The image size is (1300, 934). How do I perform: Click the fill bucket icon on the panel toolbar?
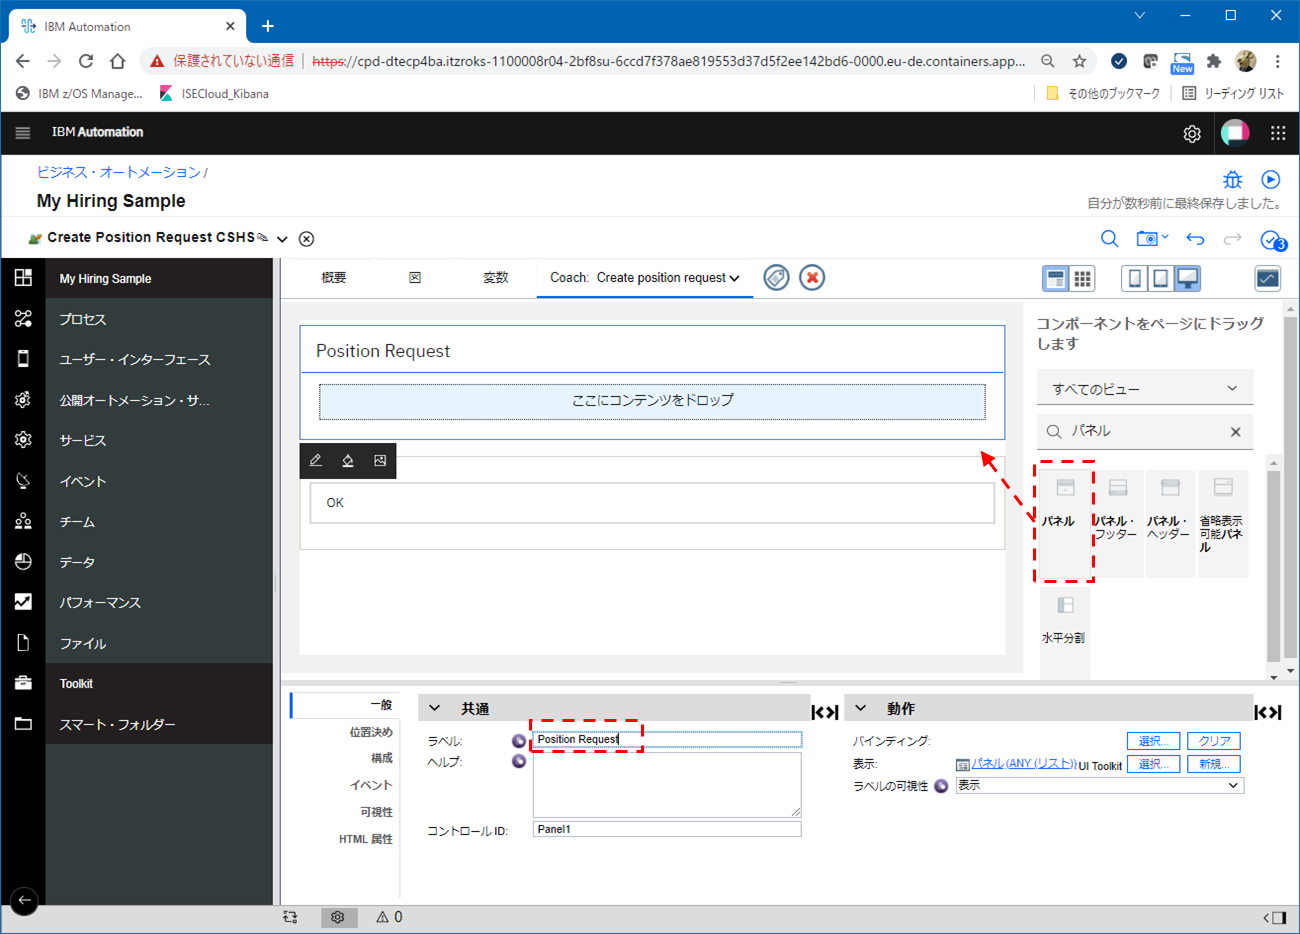pyautogui.click(x=348, y=461)
